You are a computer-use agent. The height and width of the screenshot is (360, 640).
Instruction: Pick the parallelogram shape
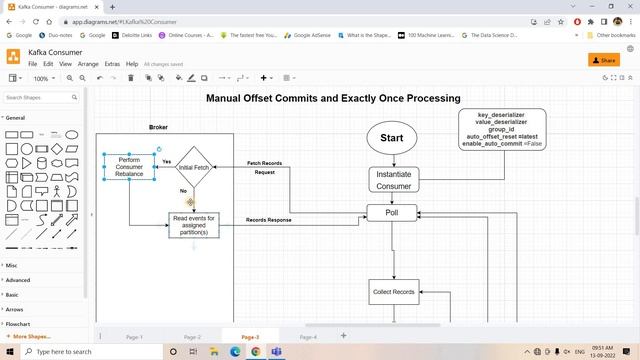coord(72,149)
